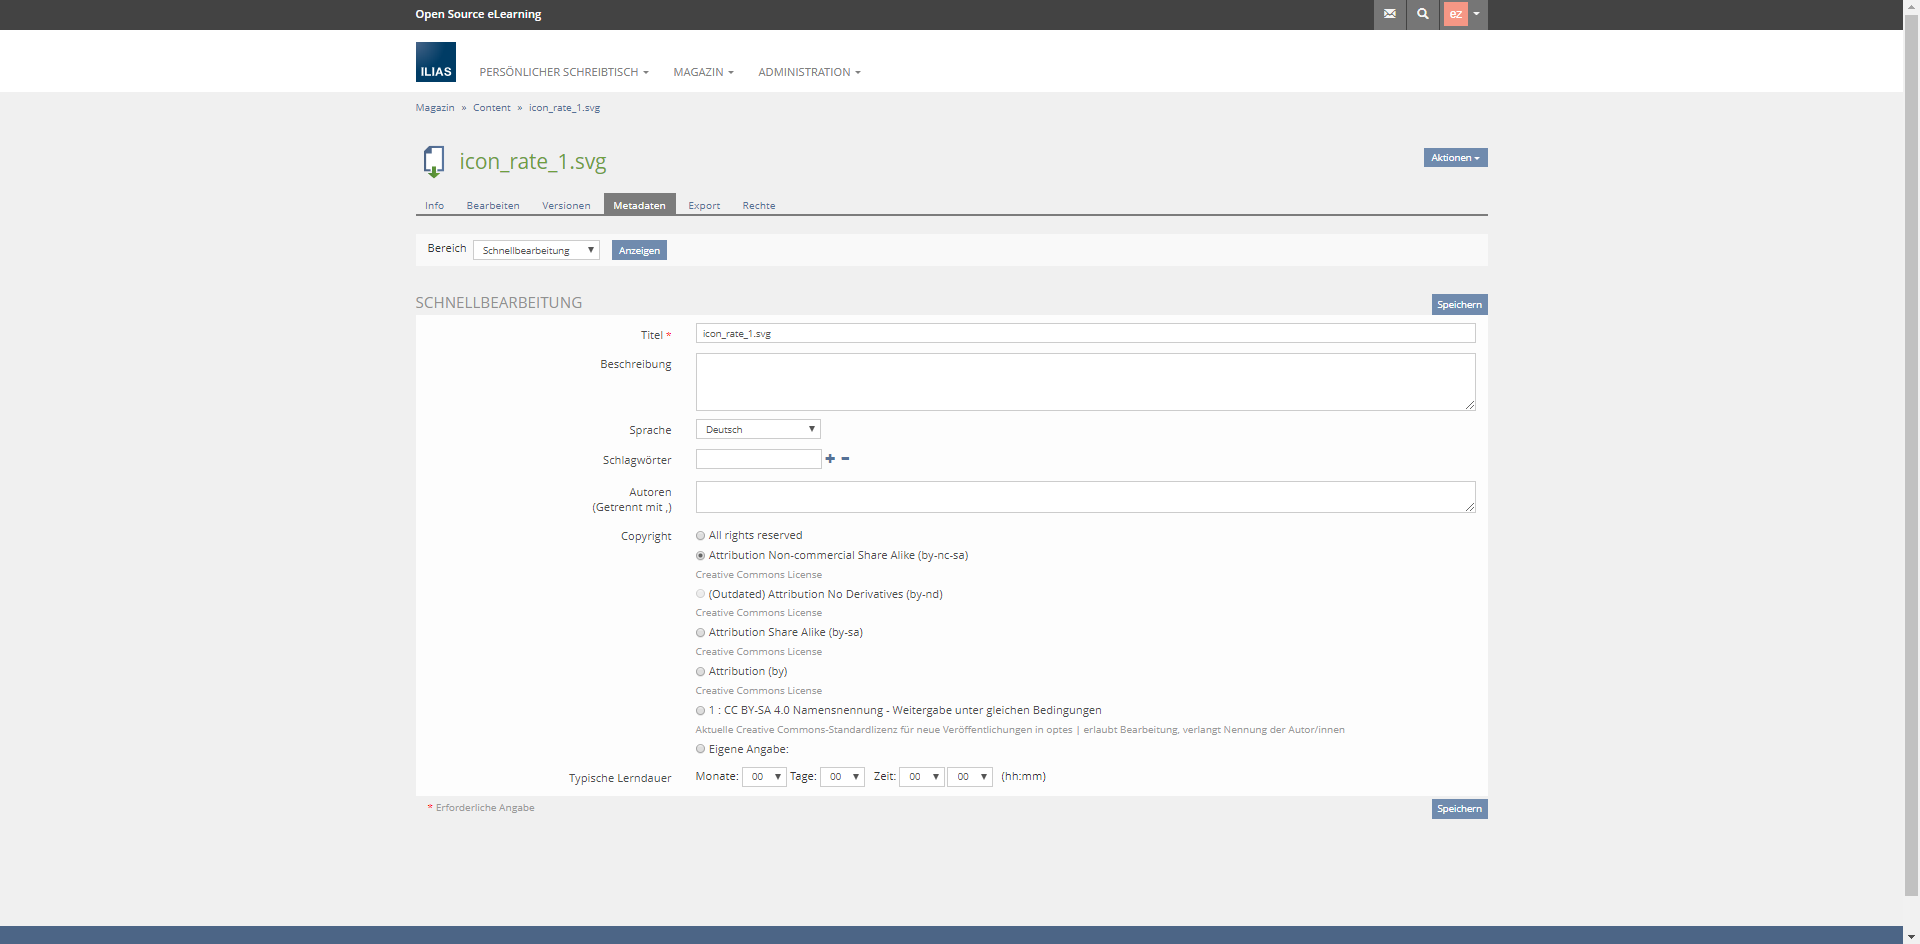Screen dimensions: 1920x944
Task: Select All rights reserved option
Action: (x=700, y=536)
